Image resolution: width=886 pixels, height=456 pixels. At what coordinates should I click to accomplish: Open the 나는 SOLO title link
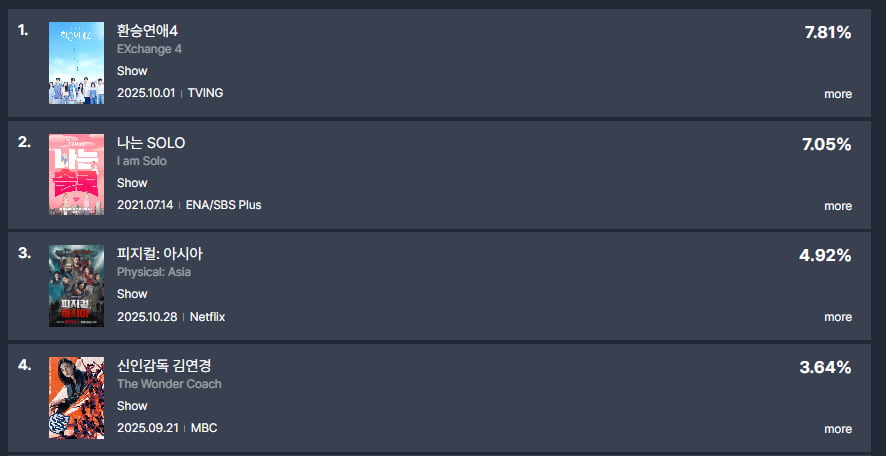point(151,143)
